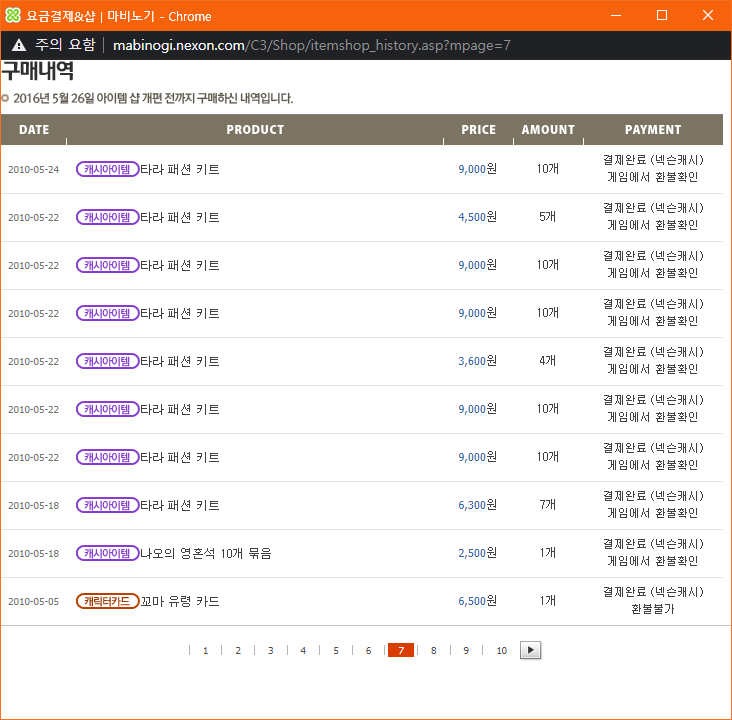Screen dimensions: 732x720
Task: Click the PAYMENT column header
Action: coord(653,129)
